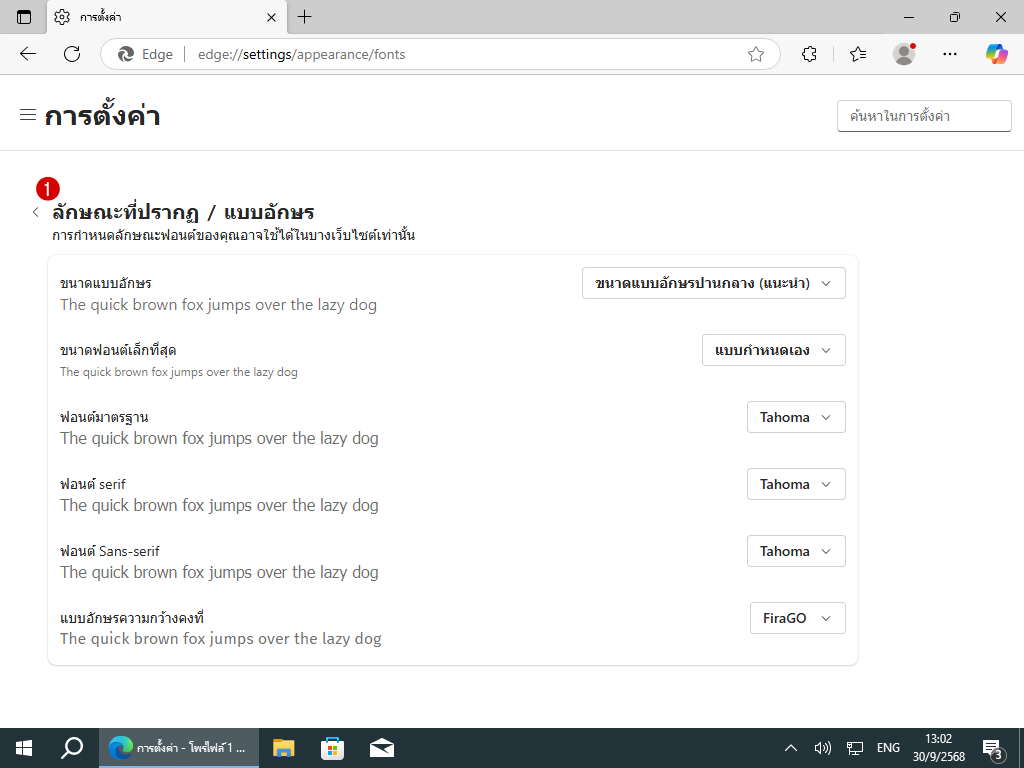The width and height of the screenshot is (1024, 768).
Task: Go back using the chevron beside ลักษณะที่ปรากฏ
Action: tap(36, 212)
